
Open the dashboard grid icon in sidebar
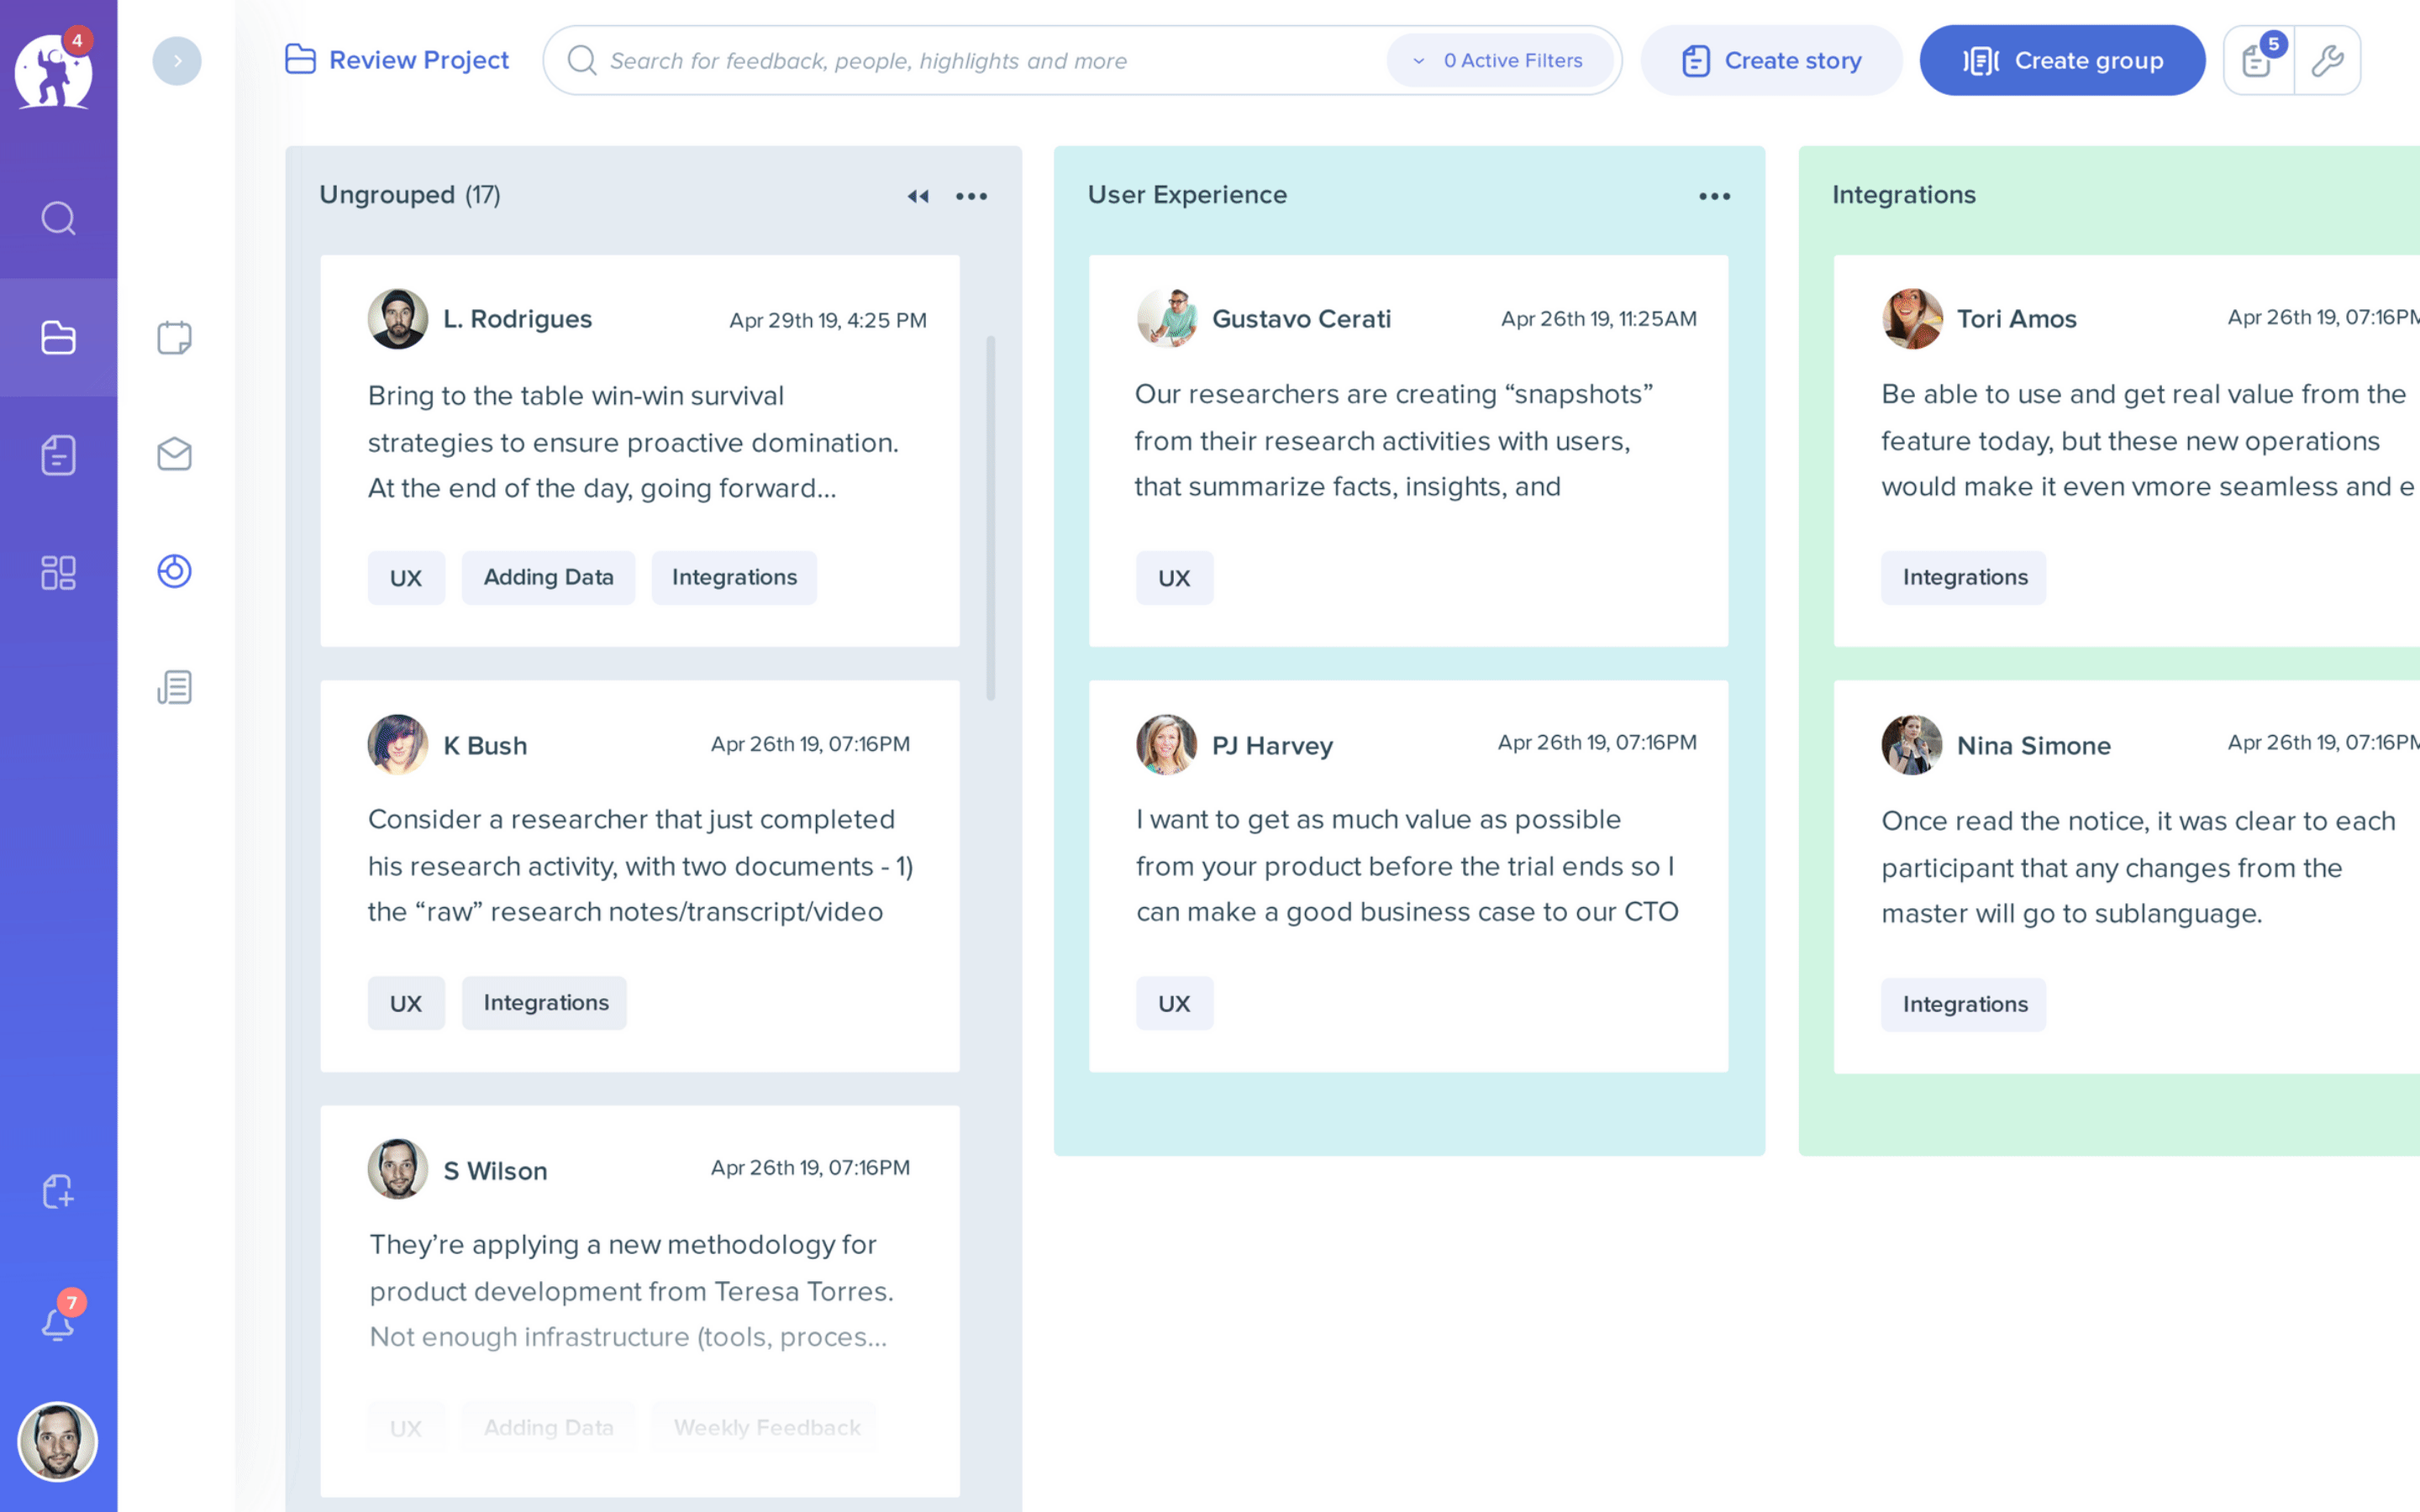[x=58, y=572]
